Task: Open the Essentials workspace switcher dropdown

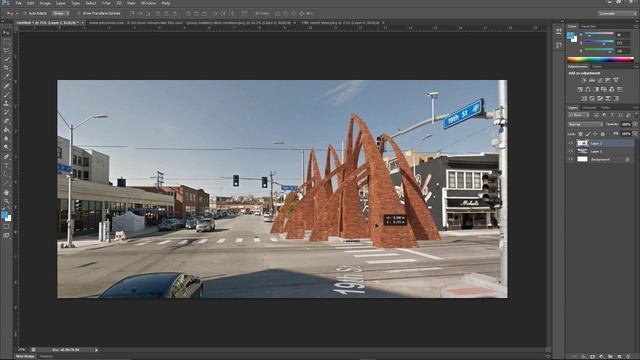Action: (617, 13)
